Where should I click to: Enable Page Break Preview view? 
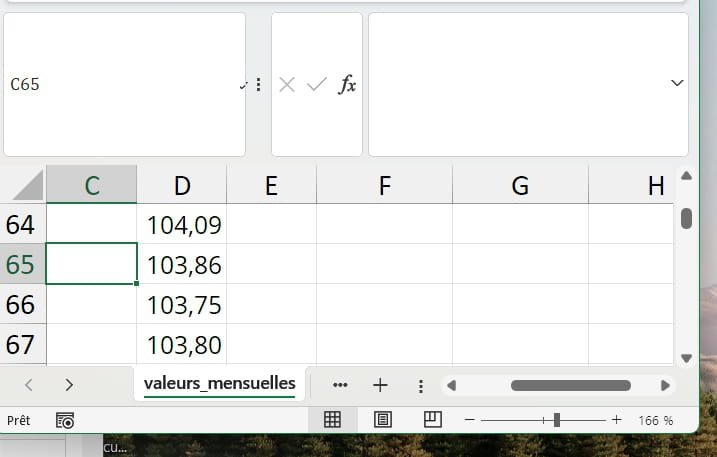point(432,420)
